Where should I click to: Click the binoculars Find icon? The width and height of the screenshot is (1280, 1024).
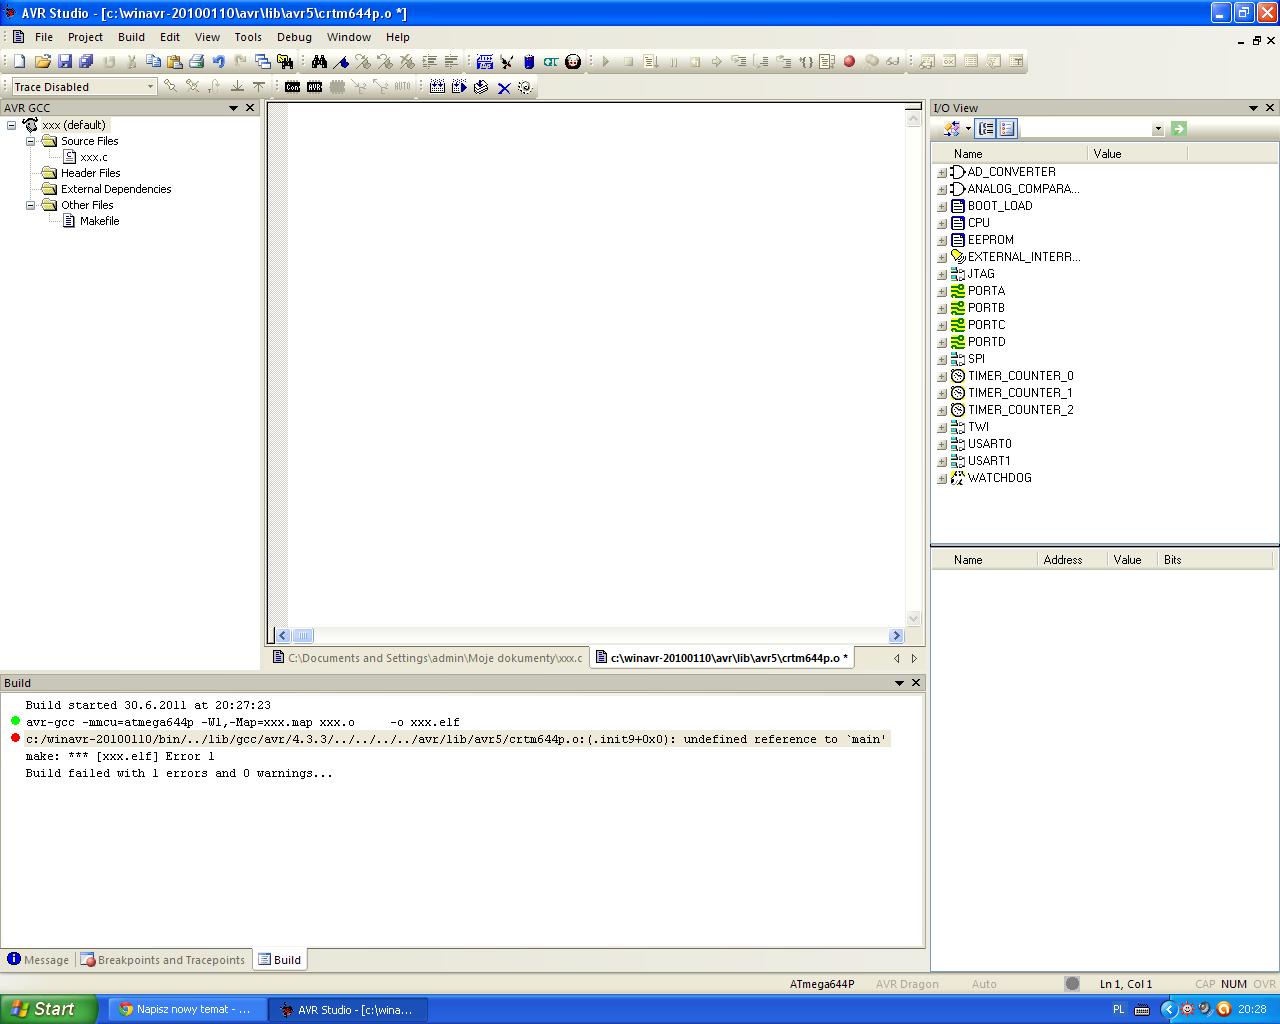[319, 62]
